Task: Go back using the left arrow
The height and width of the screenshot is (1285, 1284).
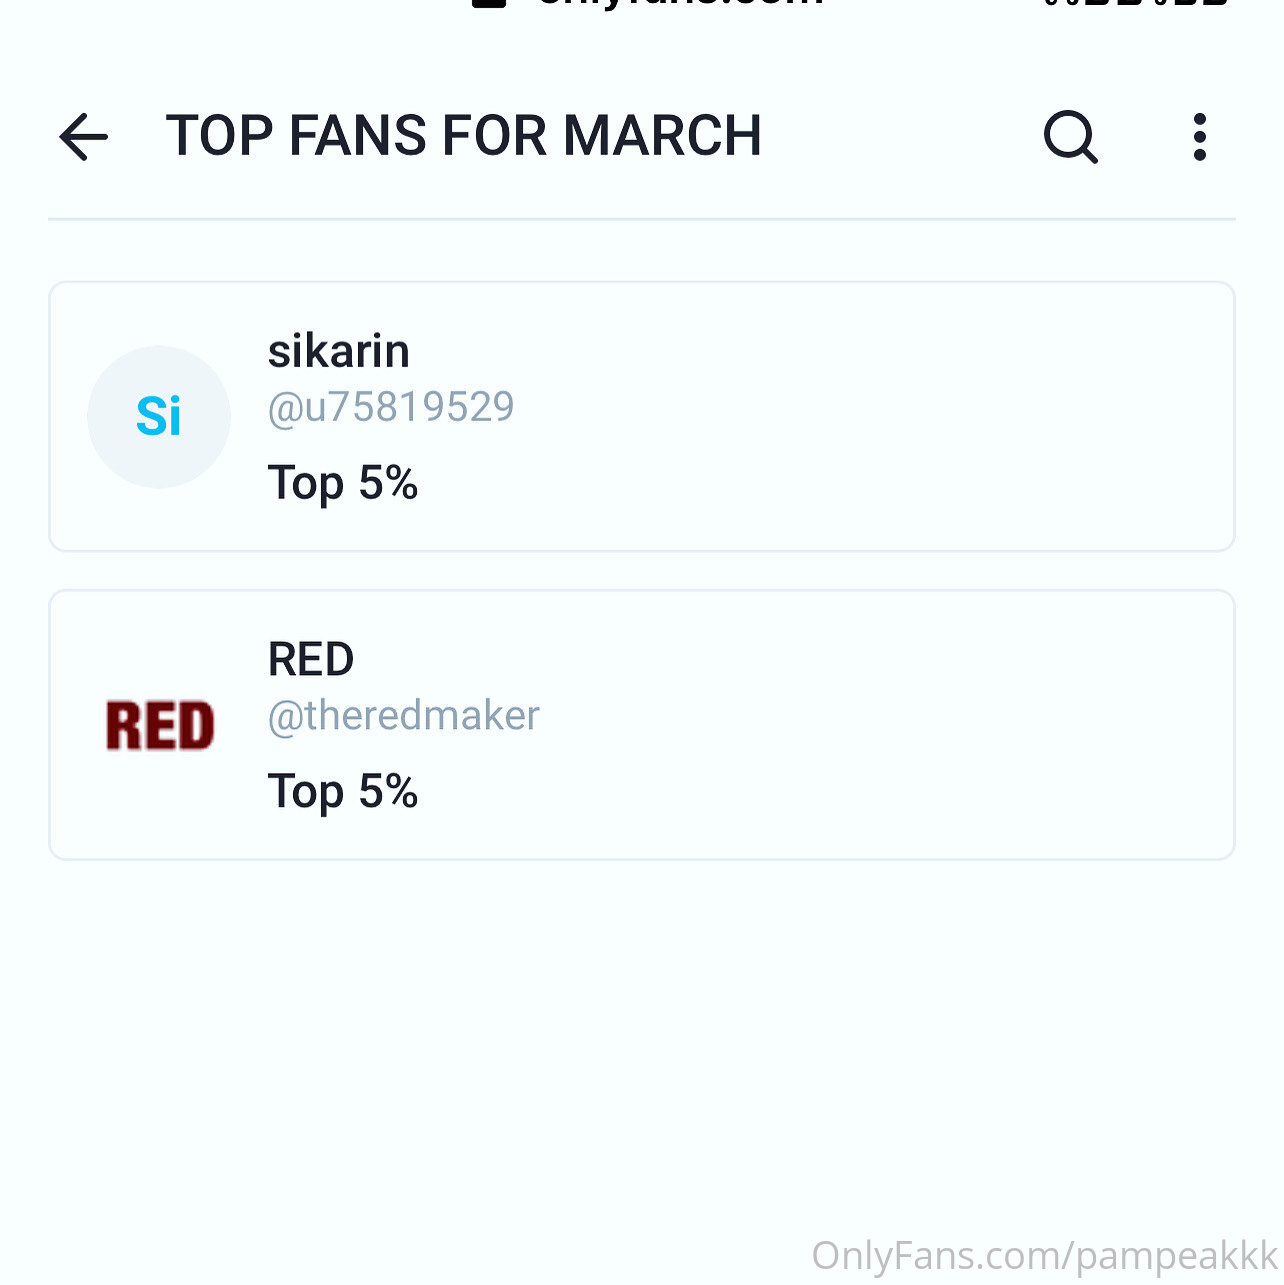Action: pos(84,137)
